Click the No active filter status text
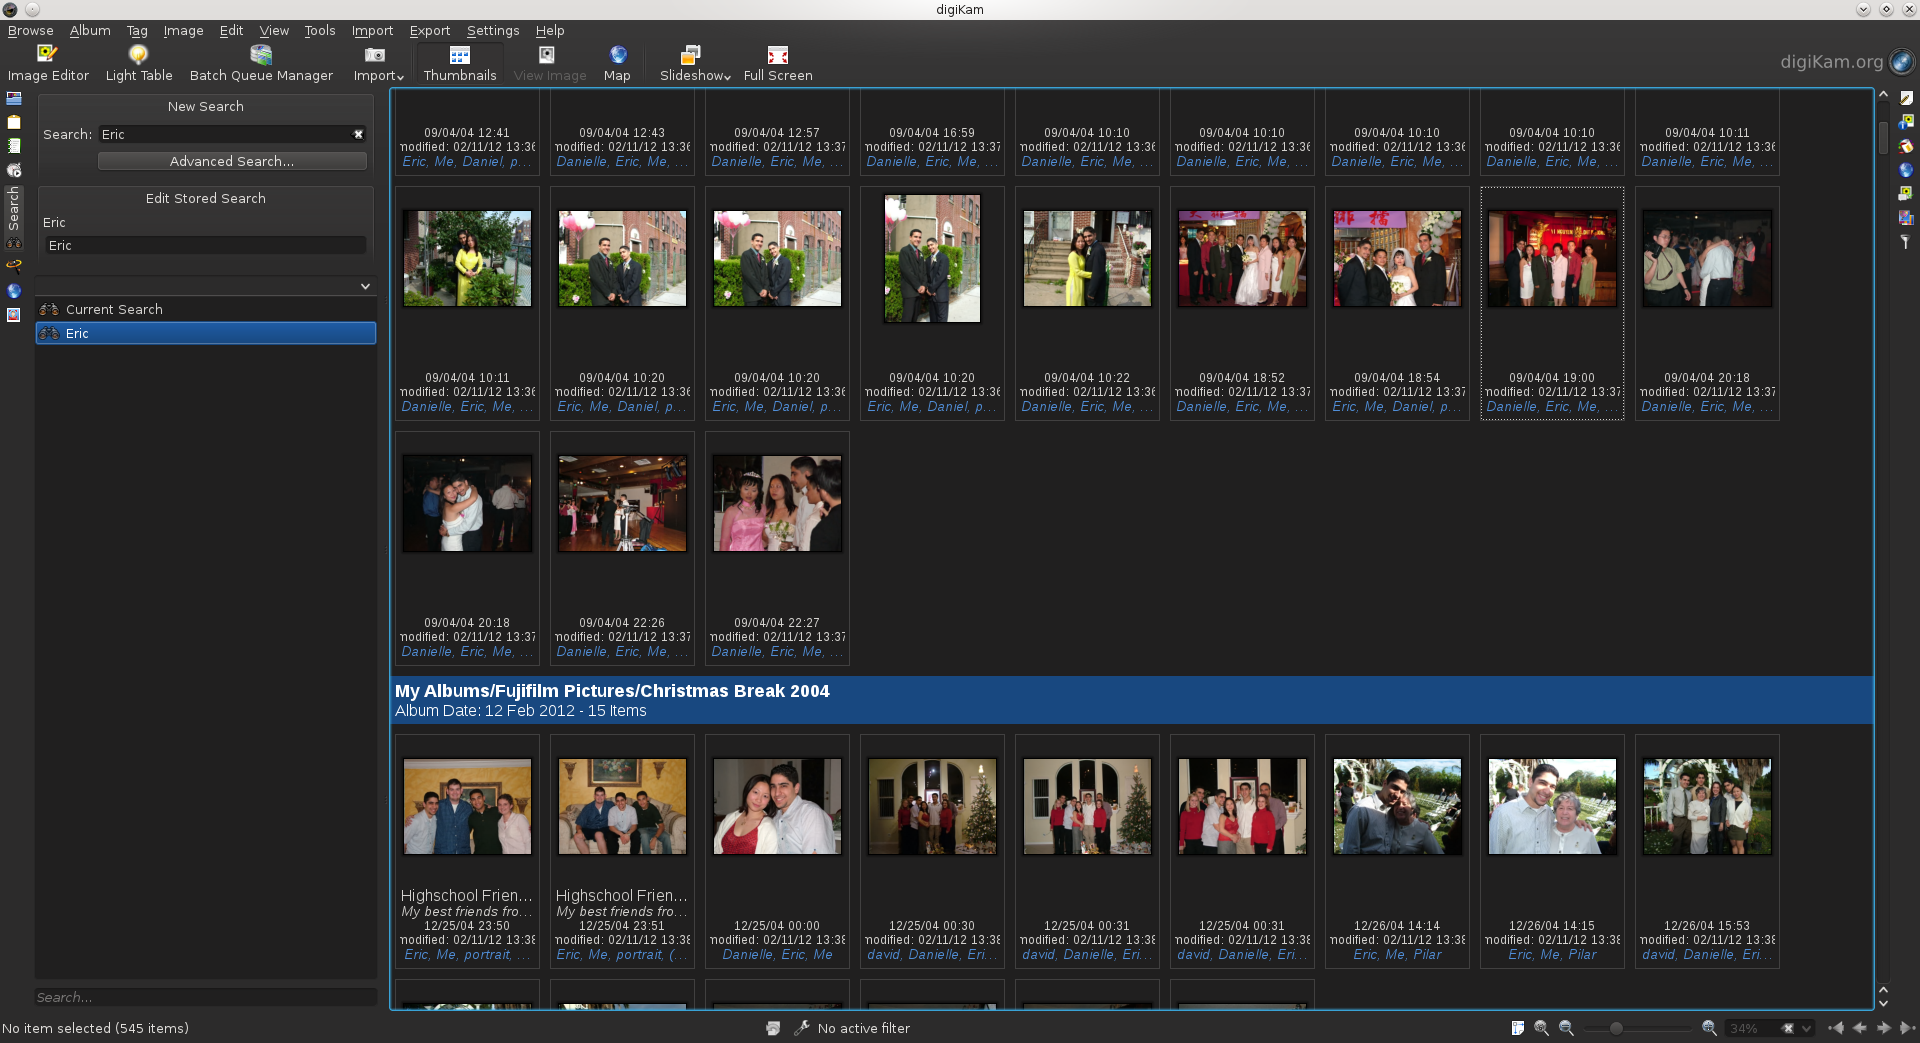 pos(864,1028)
